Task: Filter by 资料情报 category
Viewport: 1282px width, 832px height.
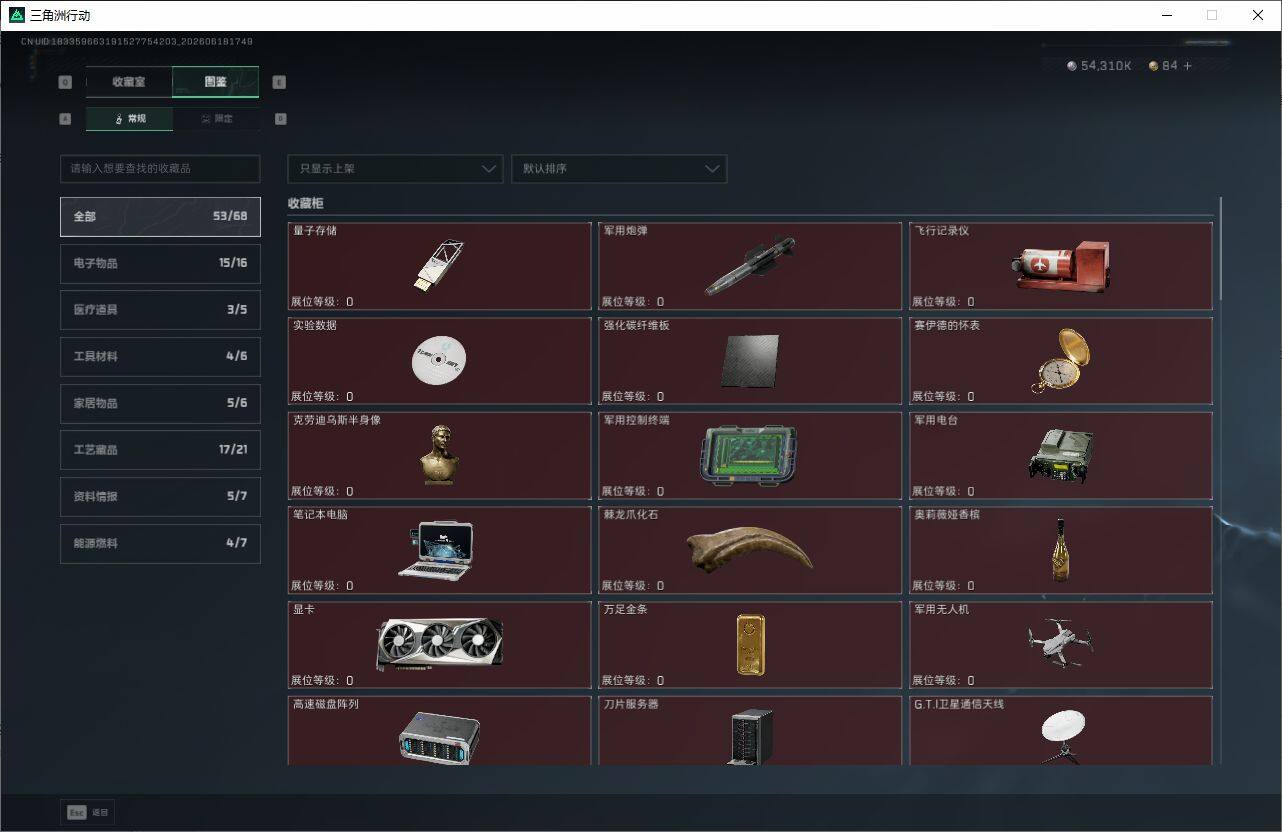Action: pyautogui.click(x=160, y=496)
